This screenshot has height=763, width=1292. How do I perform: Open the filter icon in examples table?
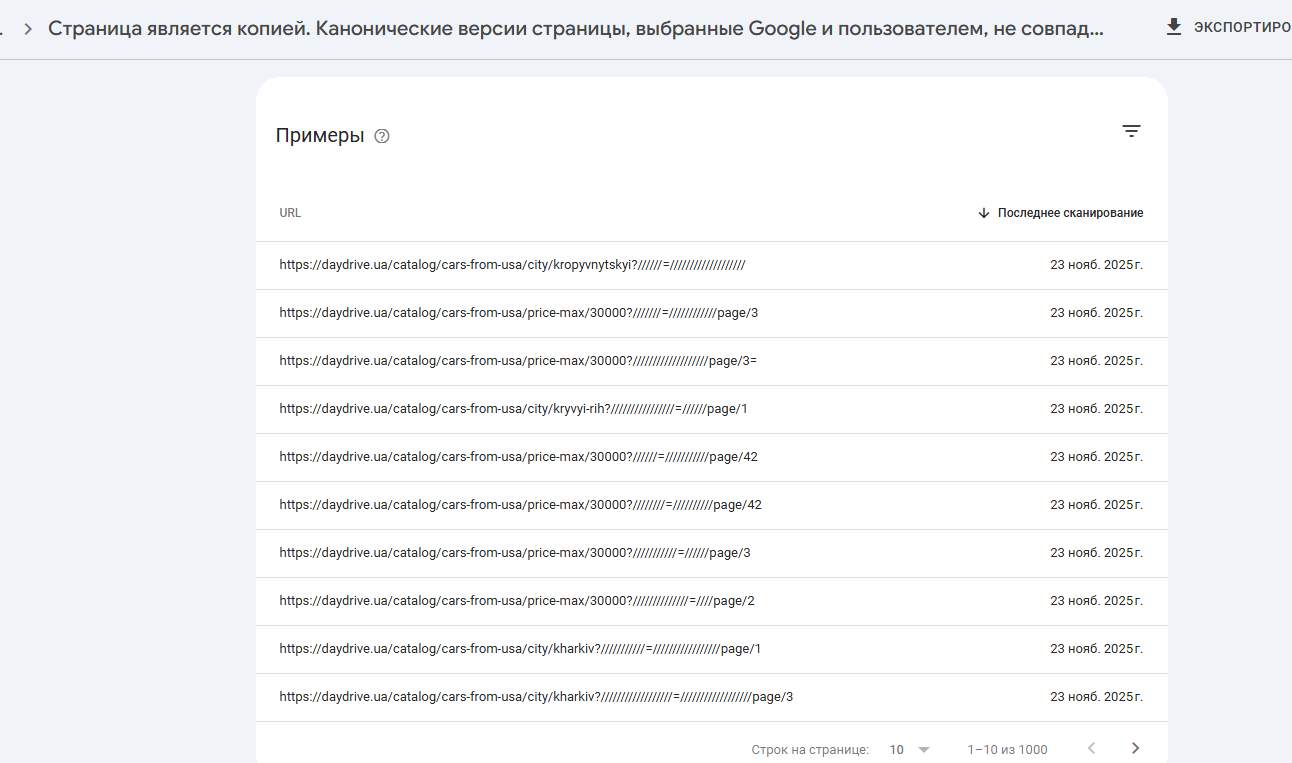pyautogui.click(x=1131, y=131)
